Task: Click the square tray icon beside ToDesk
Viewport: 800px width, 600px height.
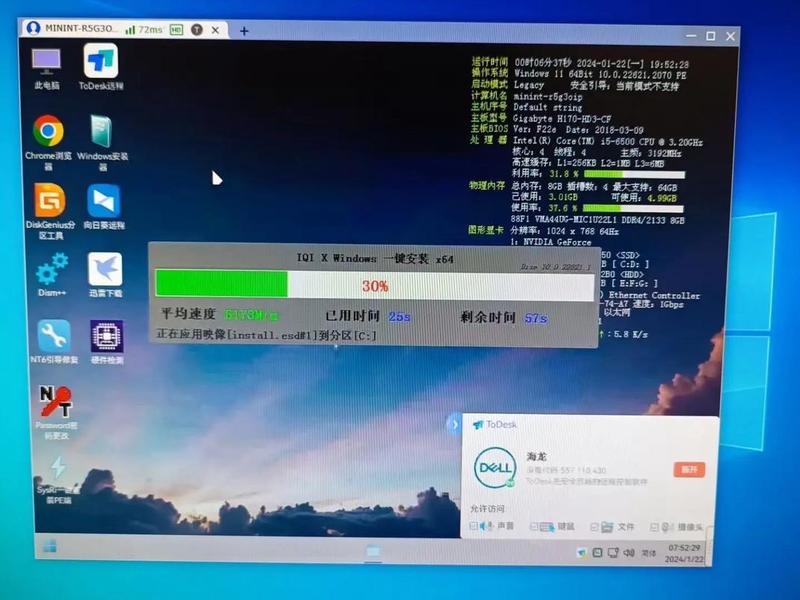Action: pos(597,553)
